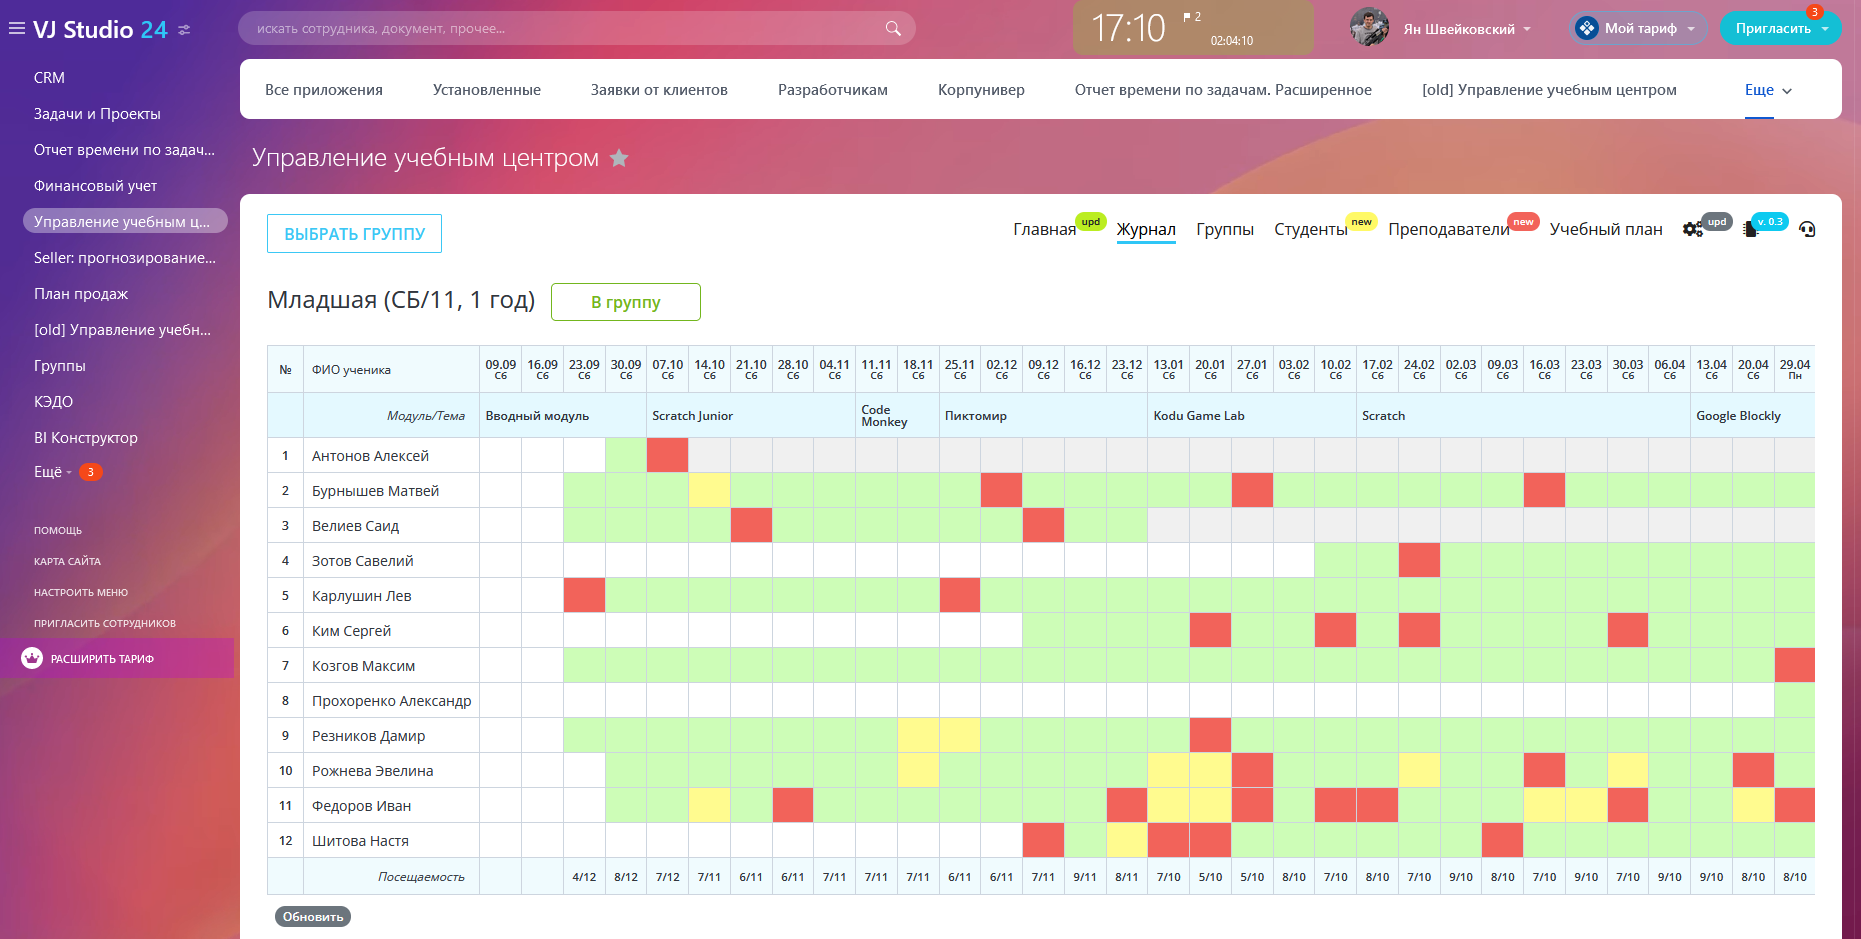The width and height of the screenshot is (1861, 939).
Task: Click the crown icon next to Расширить тариф
Action: point(32,658)
